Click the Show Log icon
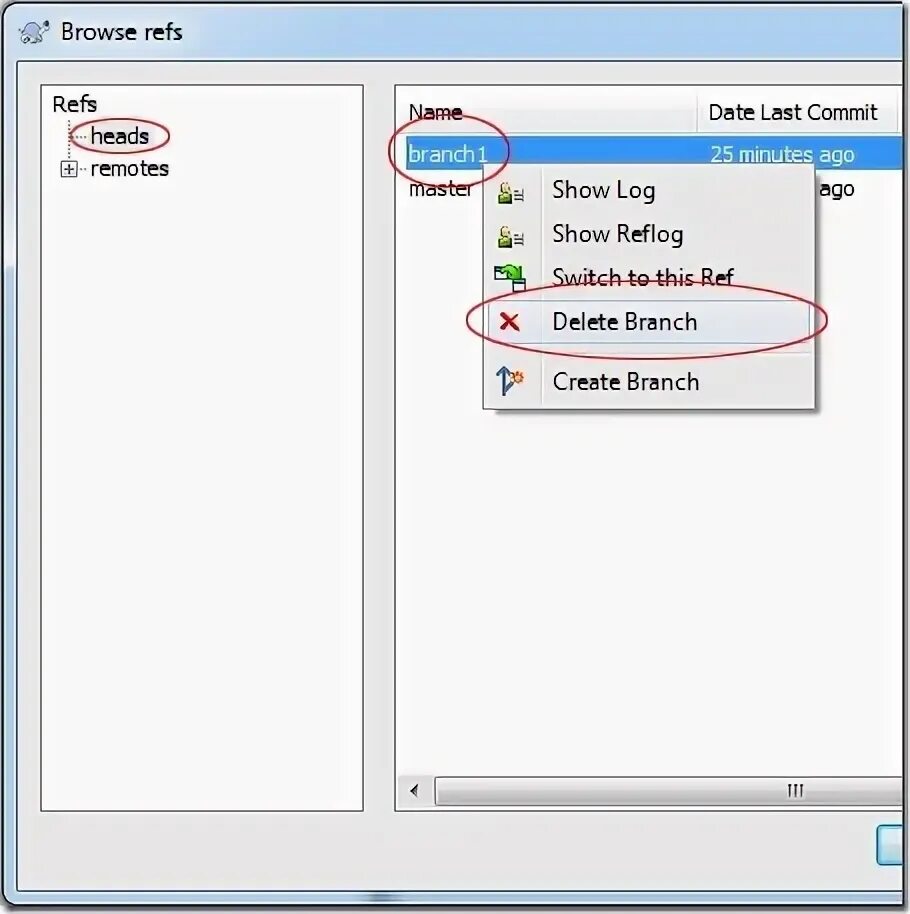This screenshot has width=910, height=914. [510, 192]
